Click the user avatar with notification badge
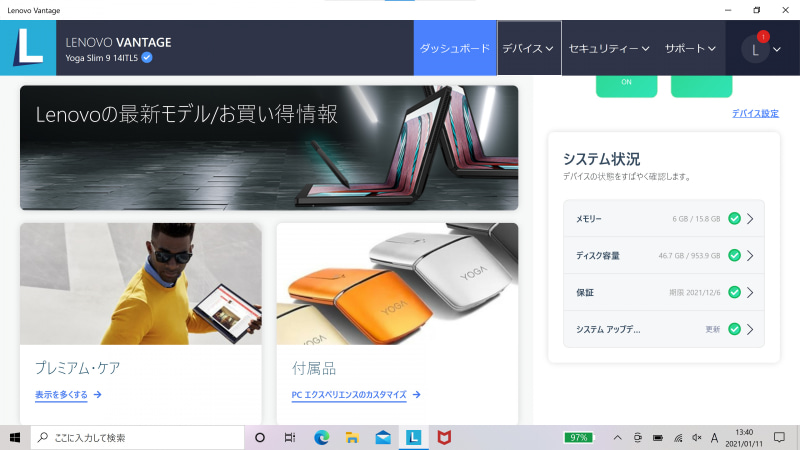 [755, 49]
